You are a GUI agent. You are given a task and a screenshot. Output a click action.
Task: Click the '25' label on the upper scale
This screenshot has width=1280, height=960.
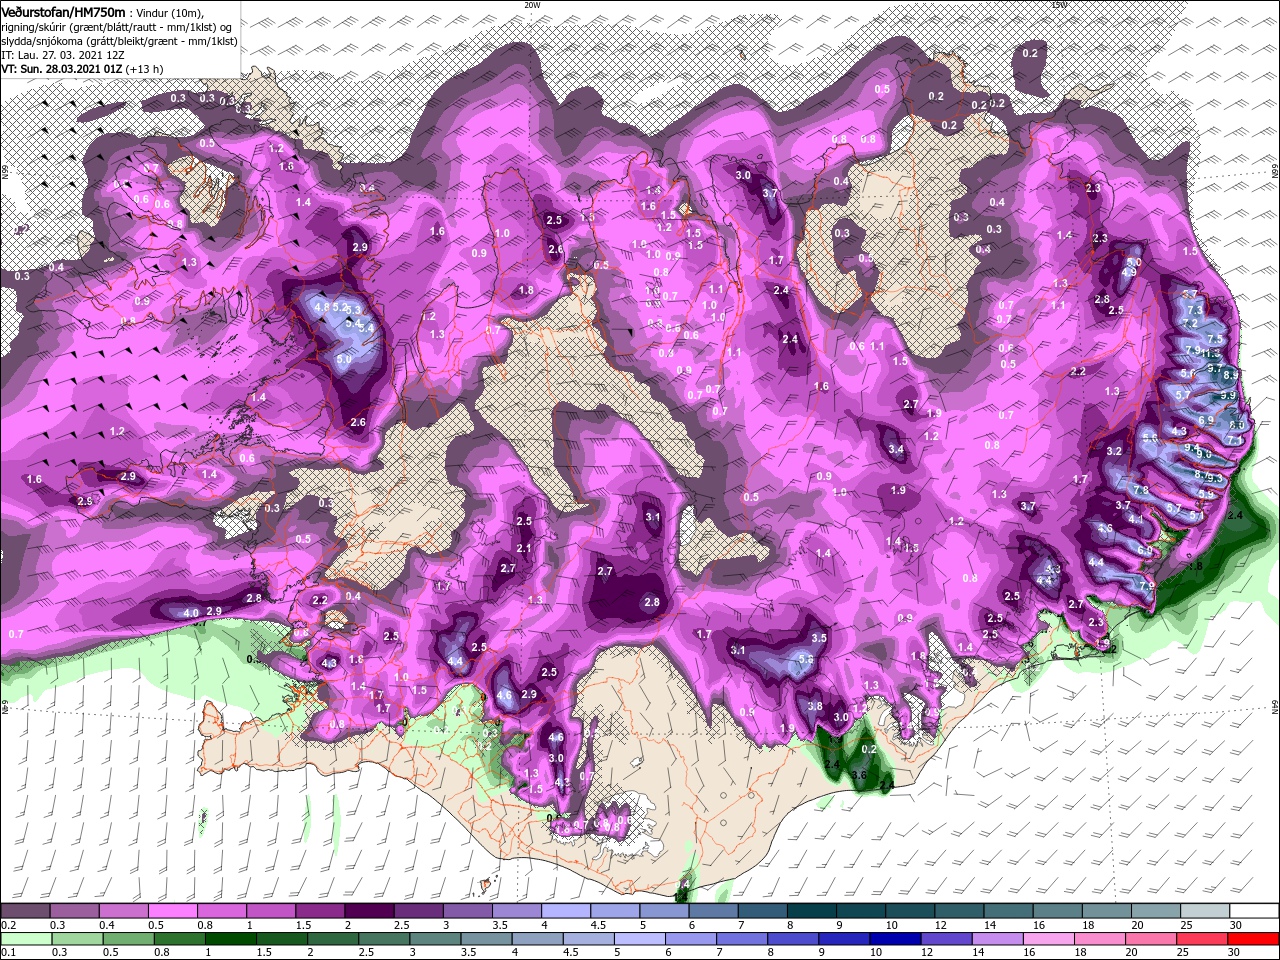(x=1188, y=925)
